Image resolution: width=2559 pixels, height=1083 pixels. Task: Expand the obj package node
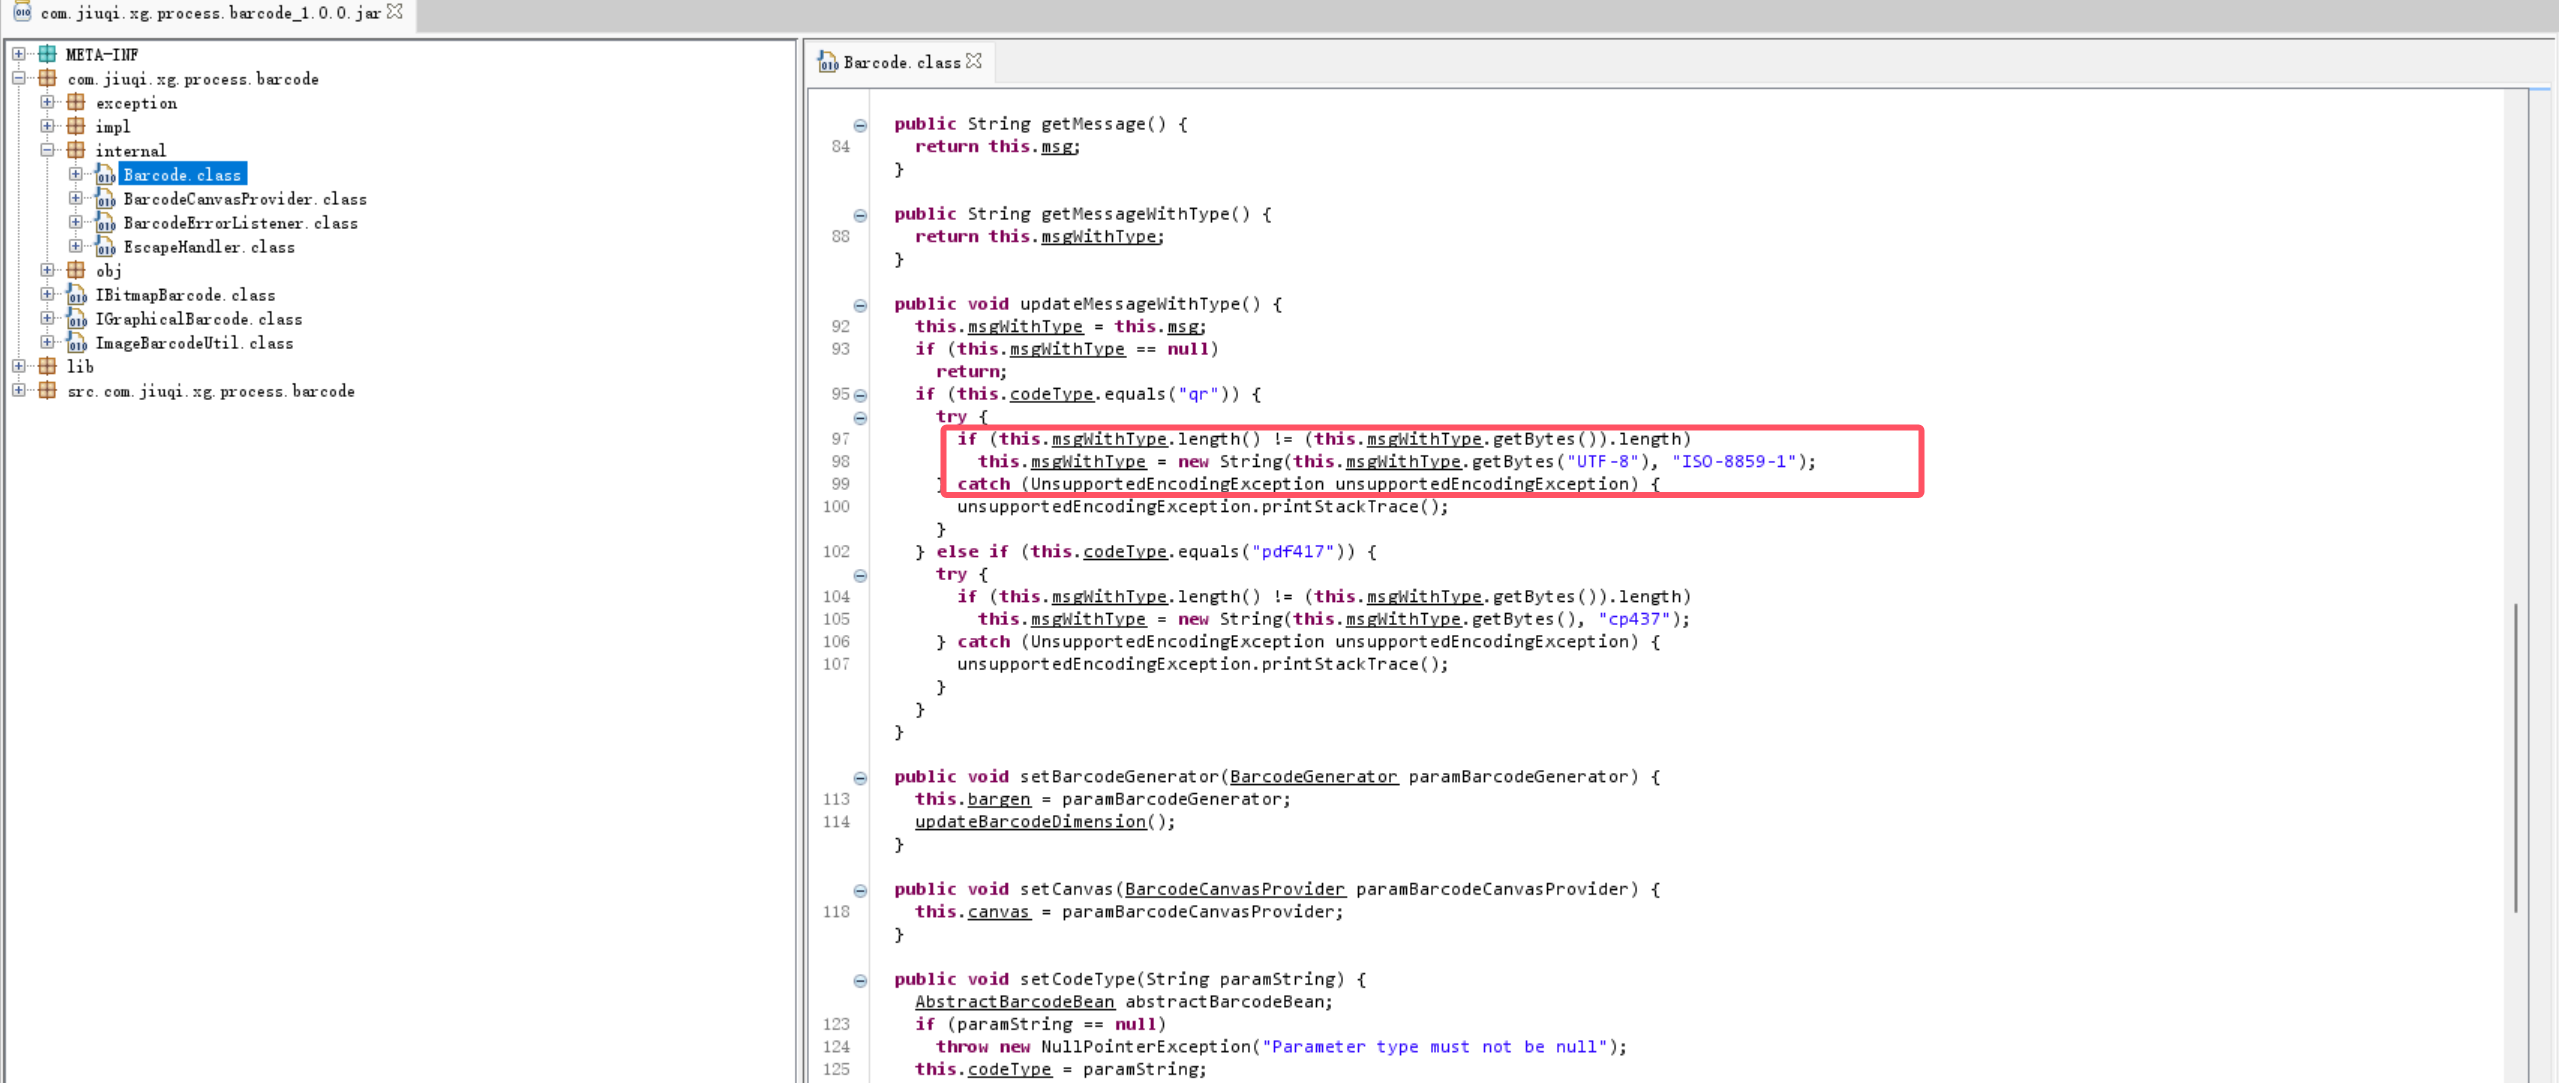point(47,270)
